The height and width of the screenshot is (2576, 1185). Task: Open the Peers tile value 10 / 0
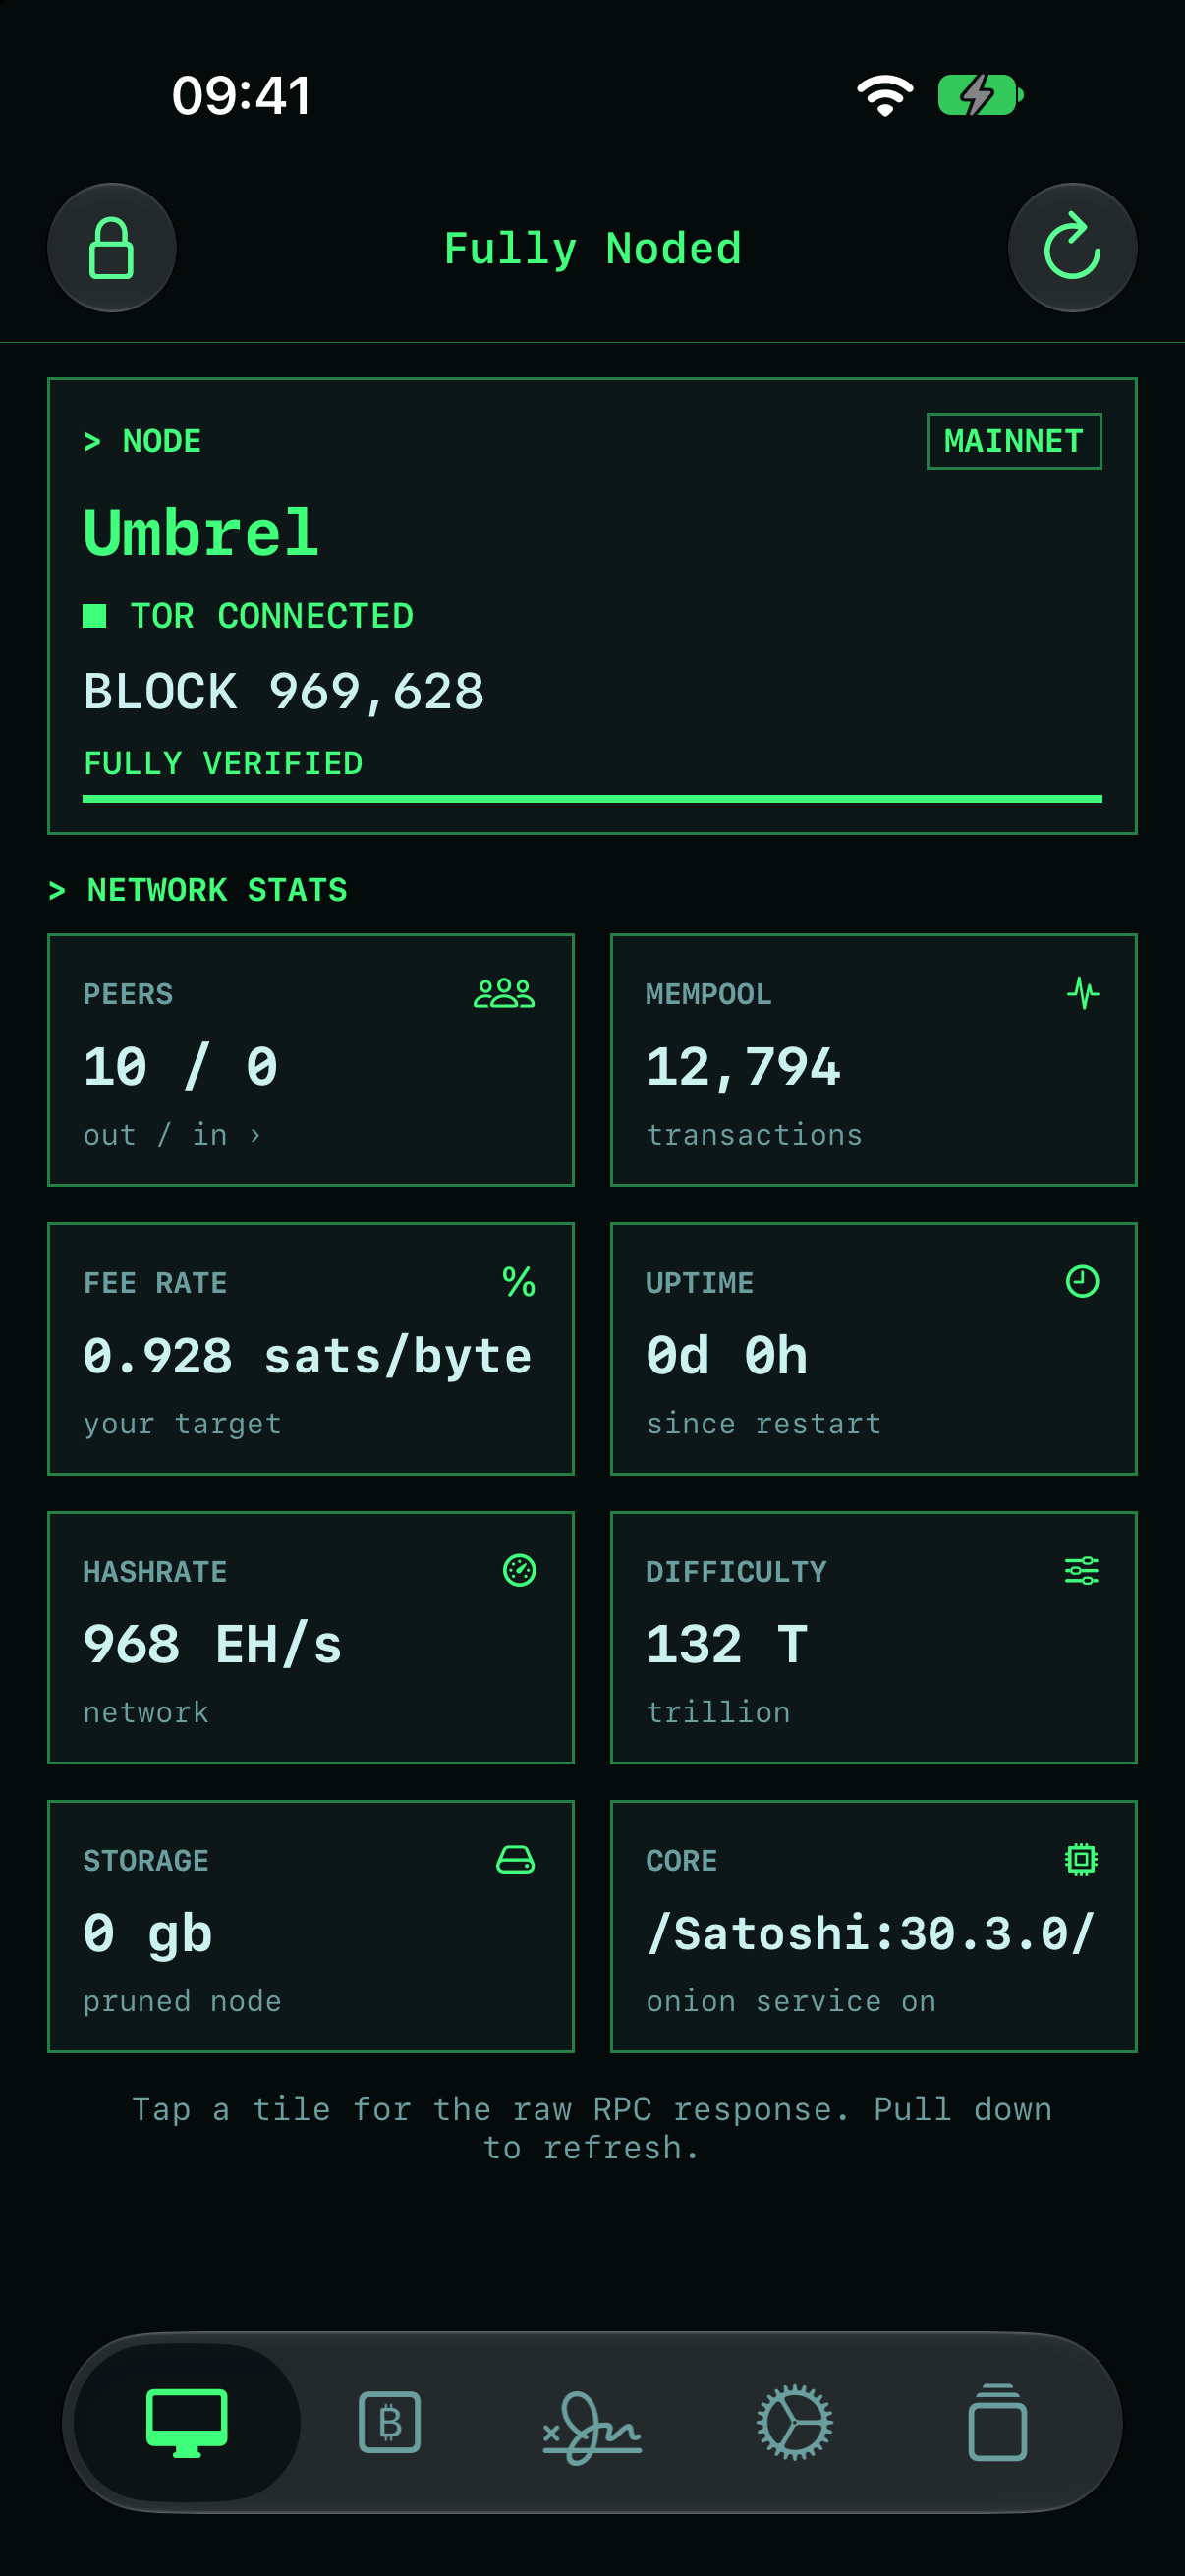click(181, 1067)
